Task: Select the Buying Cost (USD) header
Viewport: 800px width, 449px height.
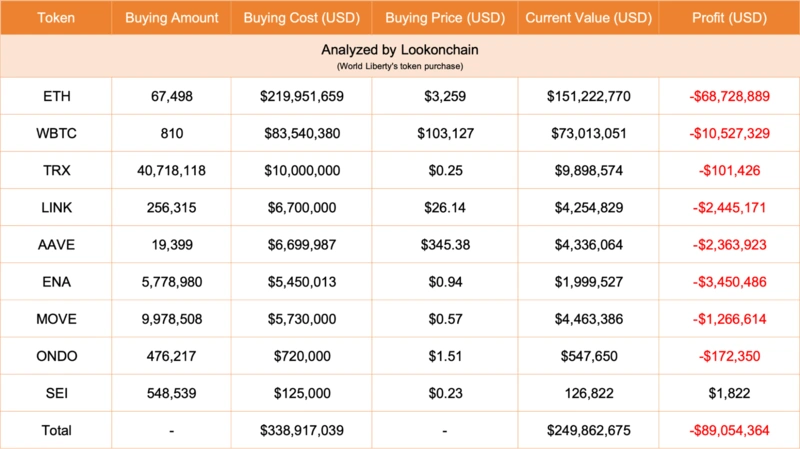Action: pos(301,18)
